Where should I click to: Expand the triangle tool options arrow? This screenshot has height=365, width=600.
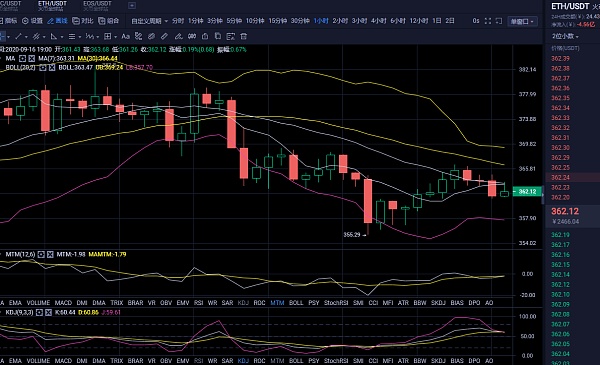[x=62, y=37]
